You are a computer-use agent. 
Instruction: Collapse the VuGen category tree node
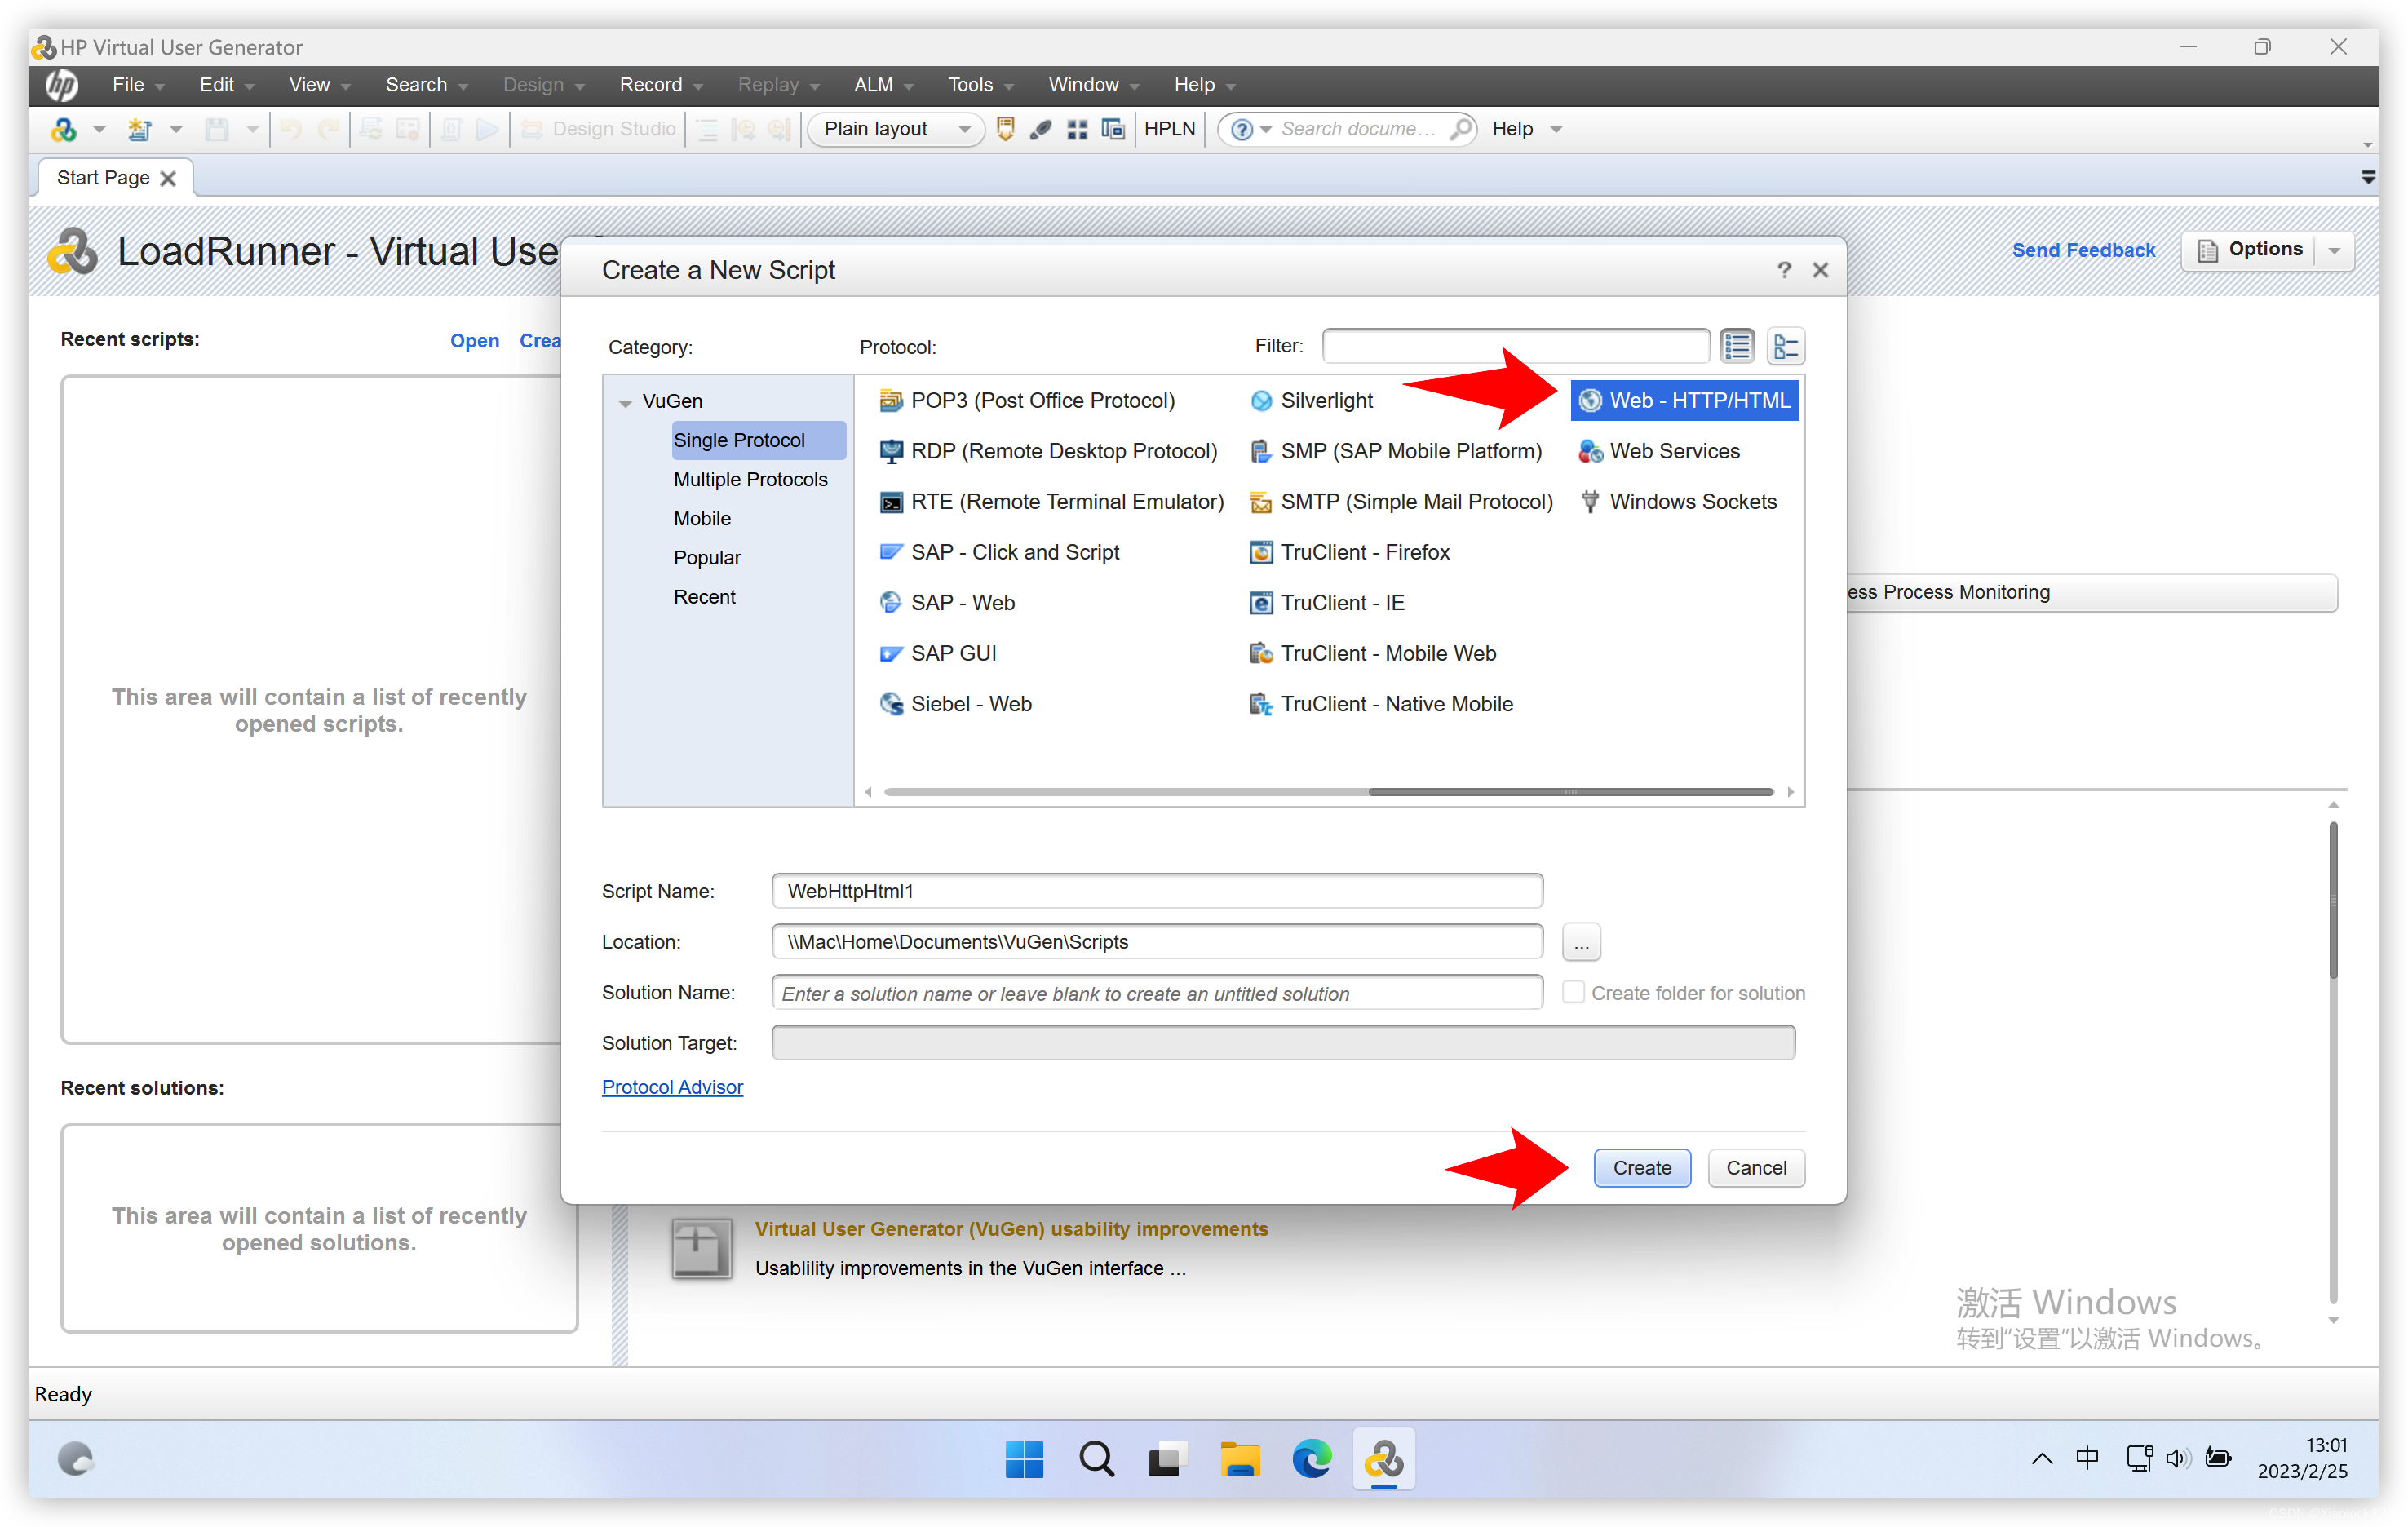pyautogui.click(x=625, y=403)
